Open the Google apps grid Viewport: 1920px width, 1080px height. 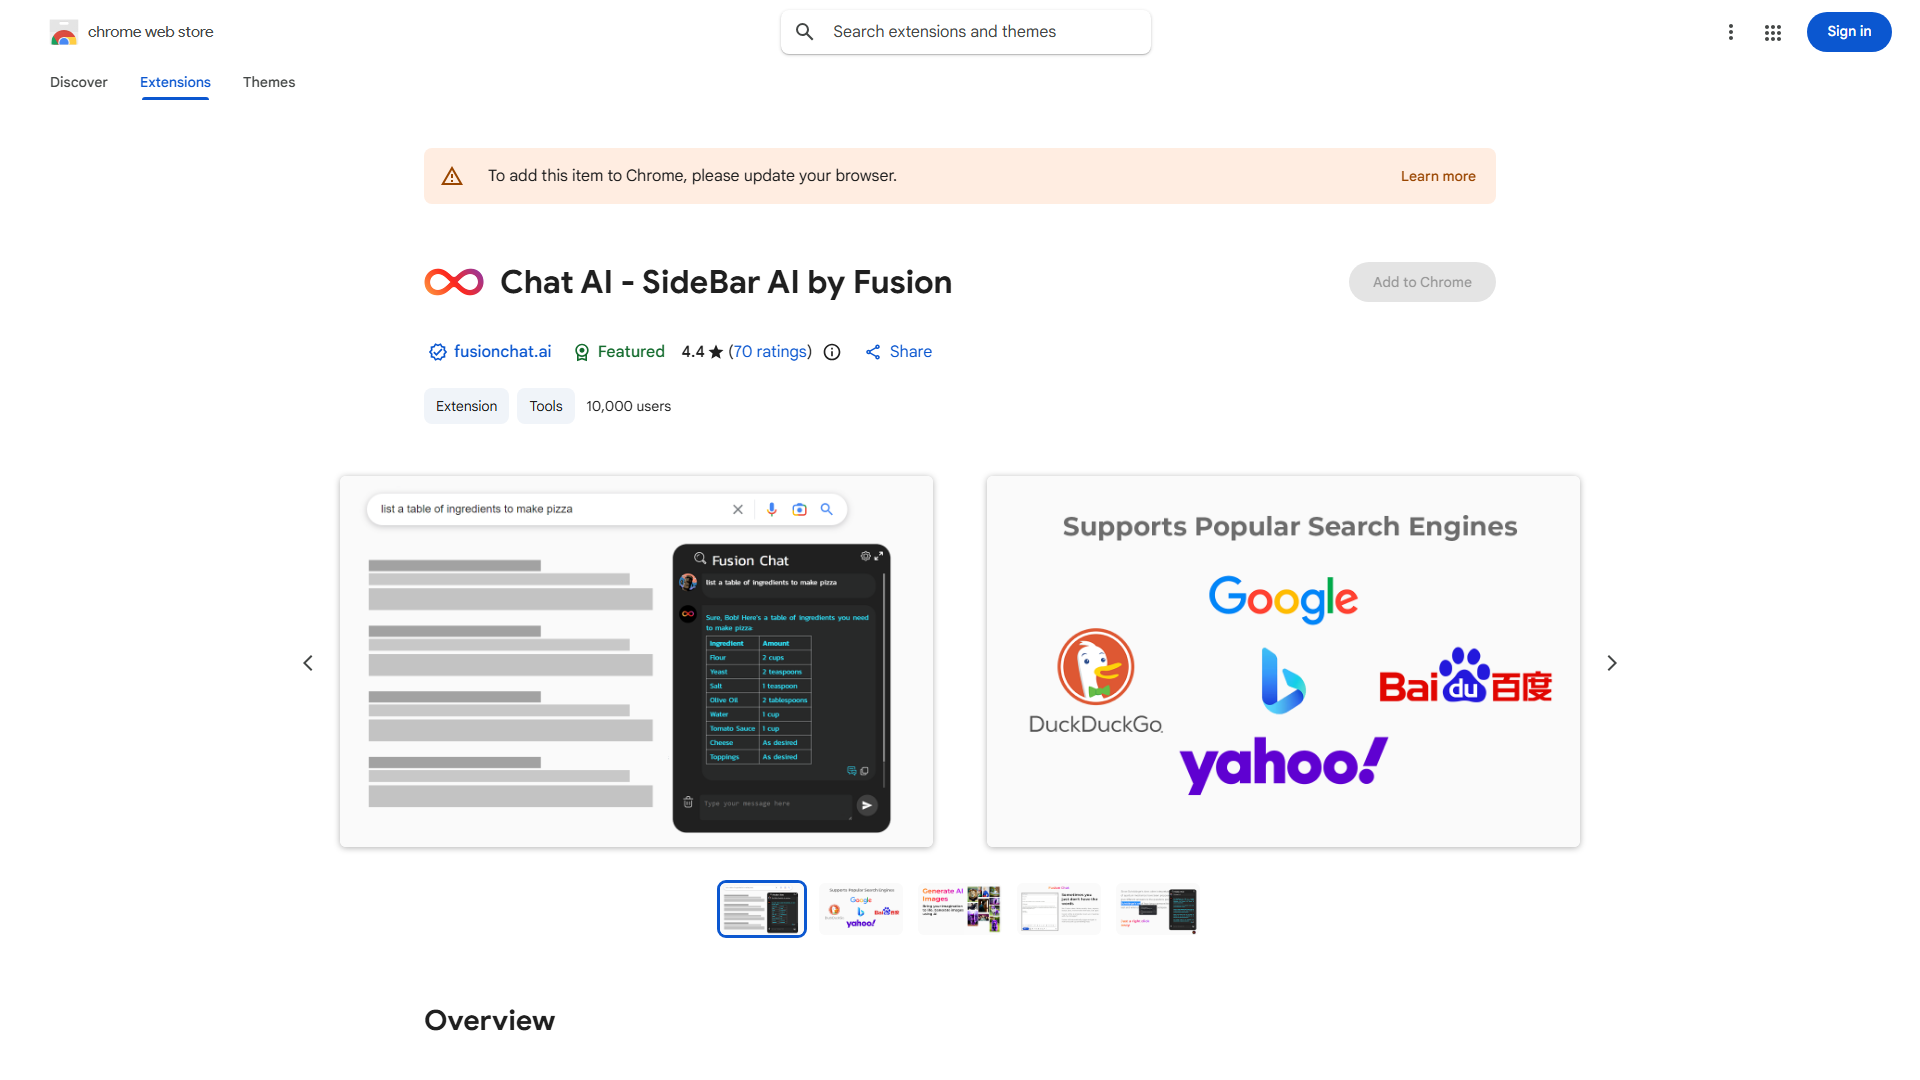pos(1772,32)
